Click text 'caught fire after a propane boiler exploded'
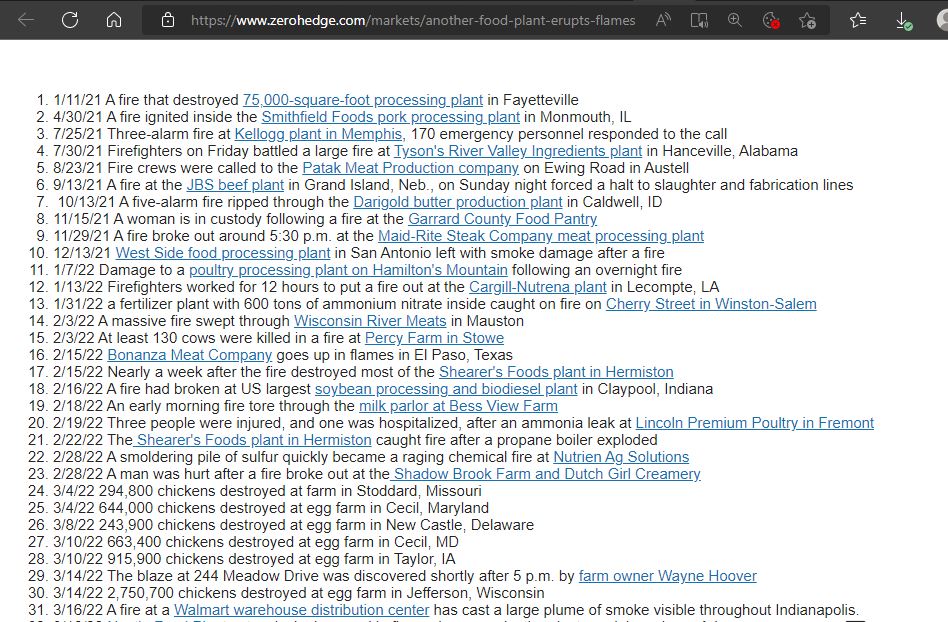The height and width of the screenshot is (622, 948). coord(516,439)
